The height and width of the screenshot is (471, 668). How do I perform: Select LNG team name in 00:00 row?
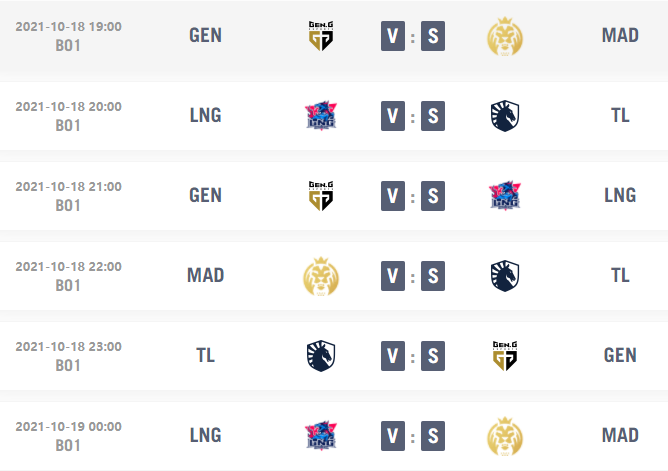click(205, 435)
